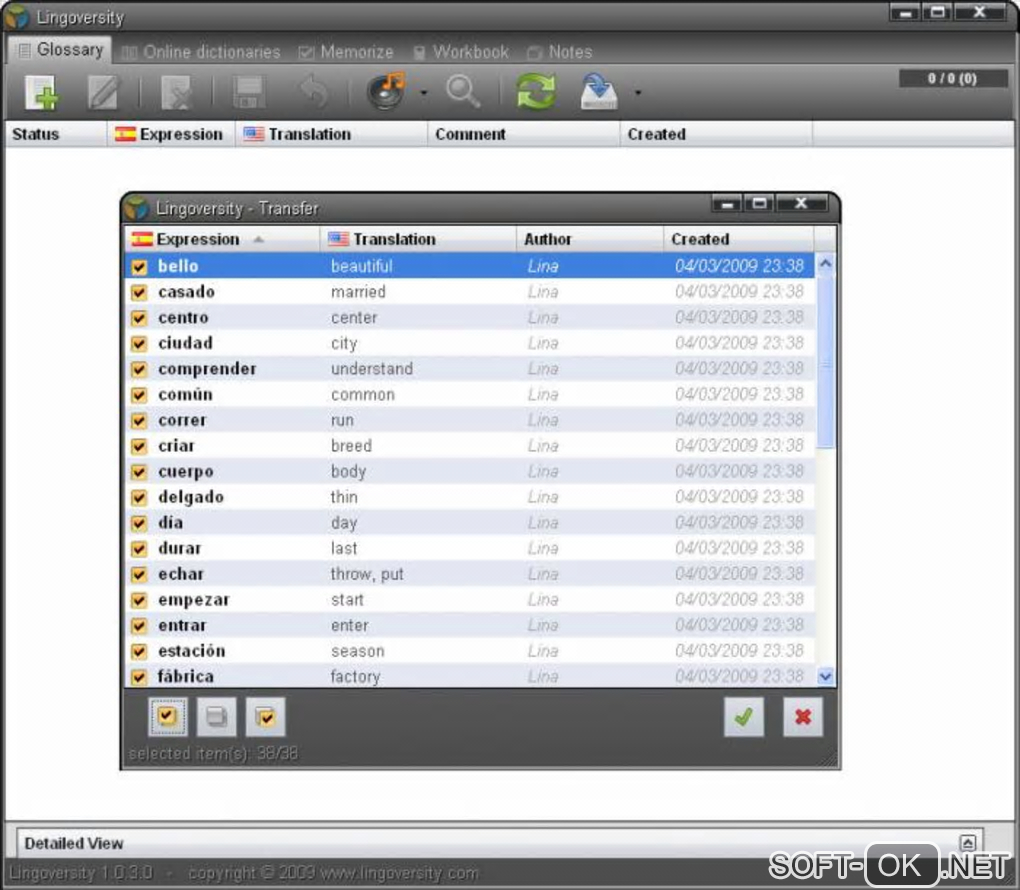Click the import download icon
The image size is (1020, 890).
[598, 92]
